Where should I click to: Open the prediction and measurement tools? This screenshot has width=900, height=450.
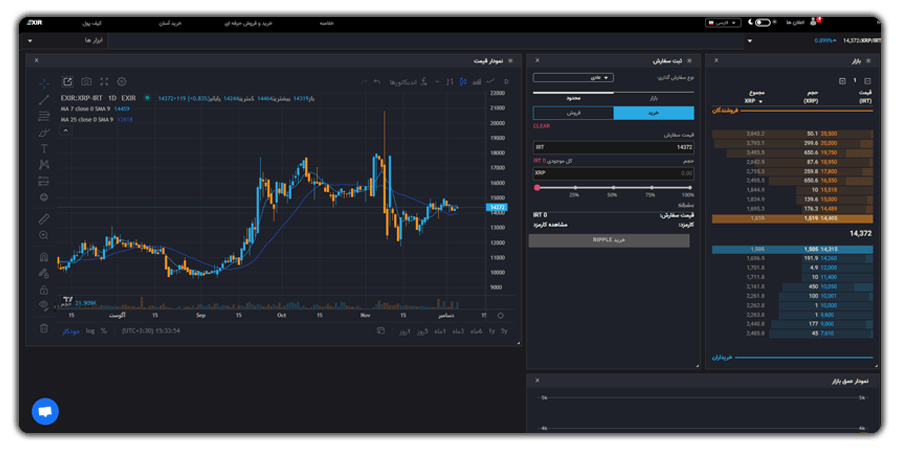pos(44,181)
